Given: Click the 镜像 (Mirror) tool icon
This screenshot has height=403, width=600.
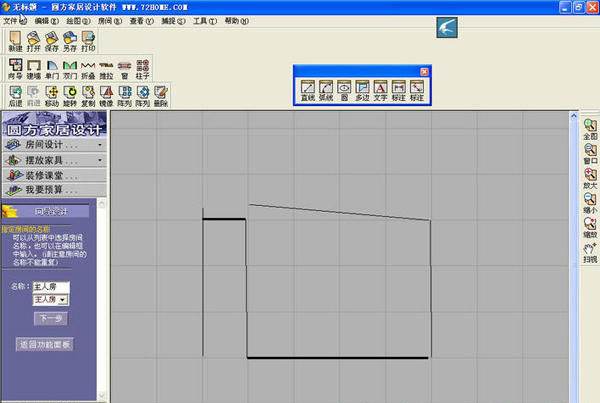Looking at the screenshot, I should pos(105,95).
